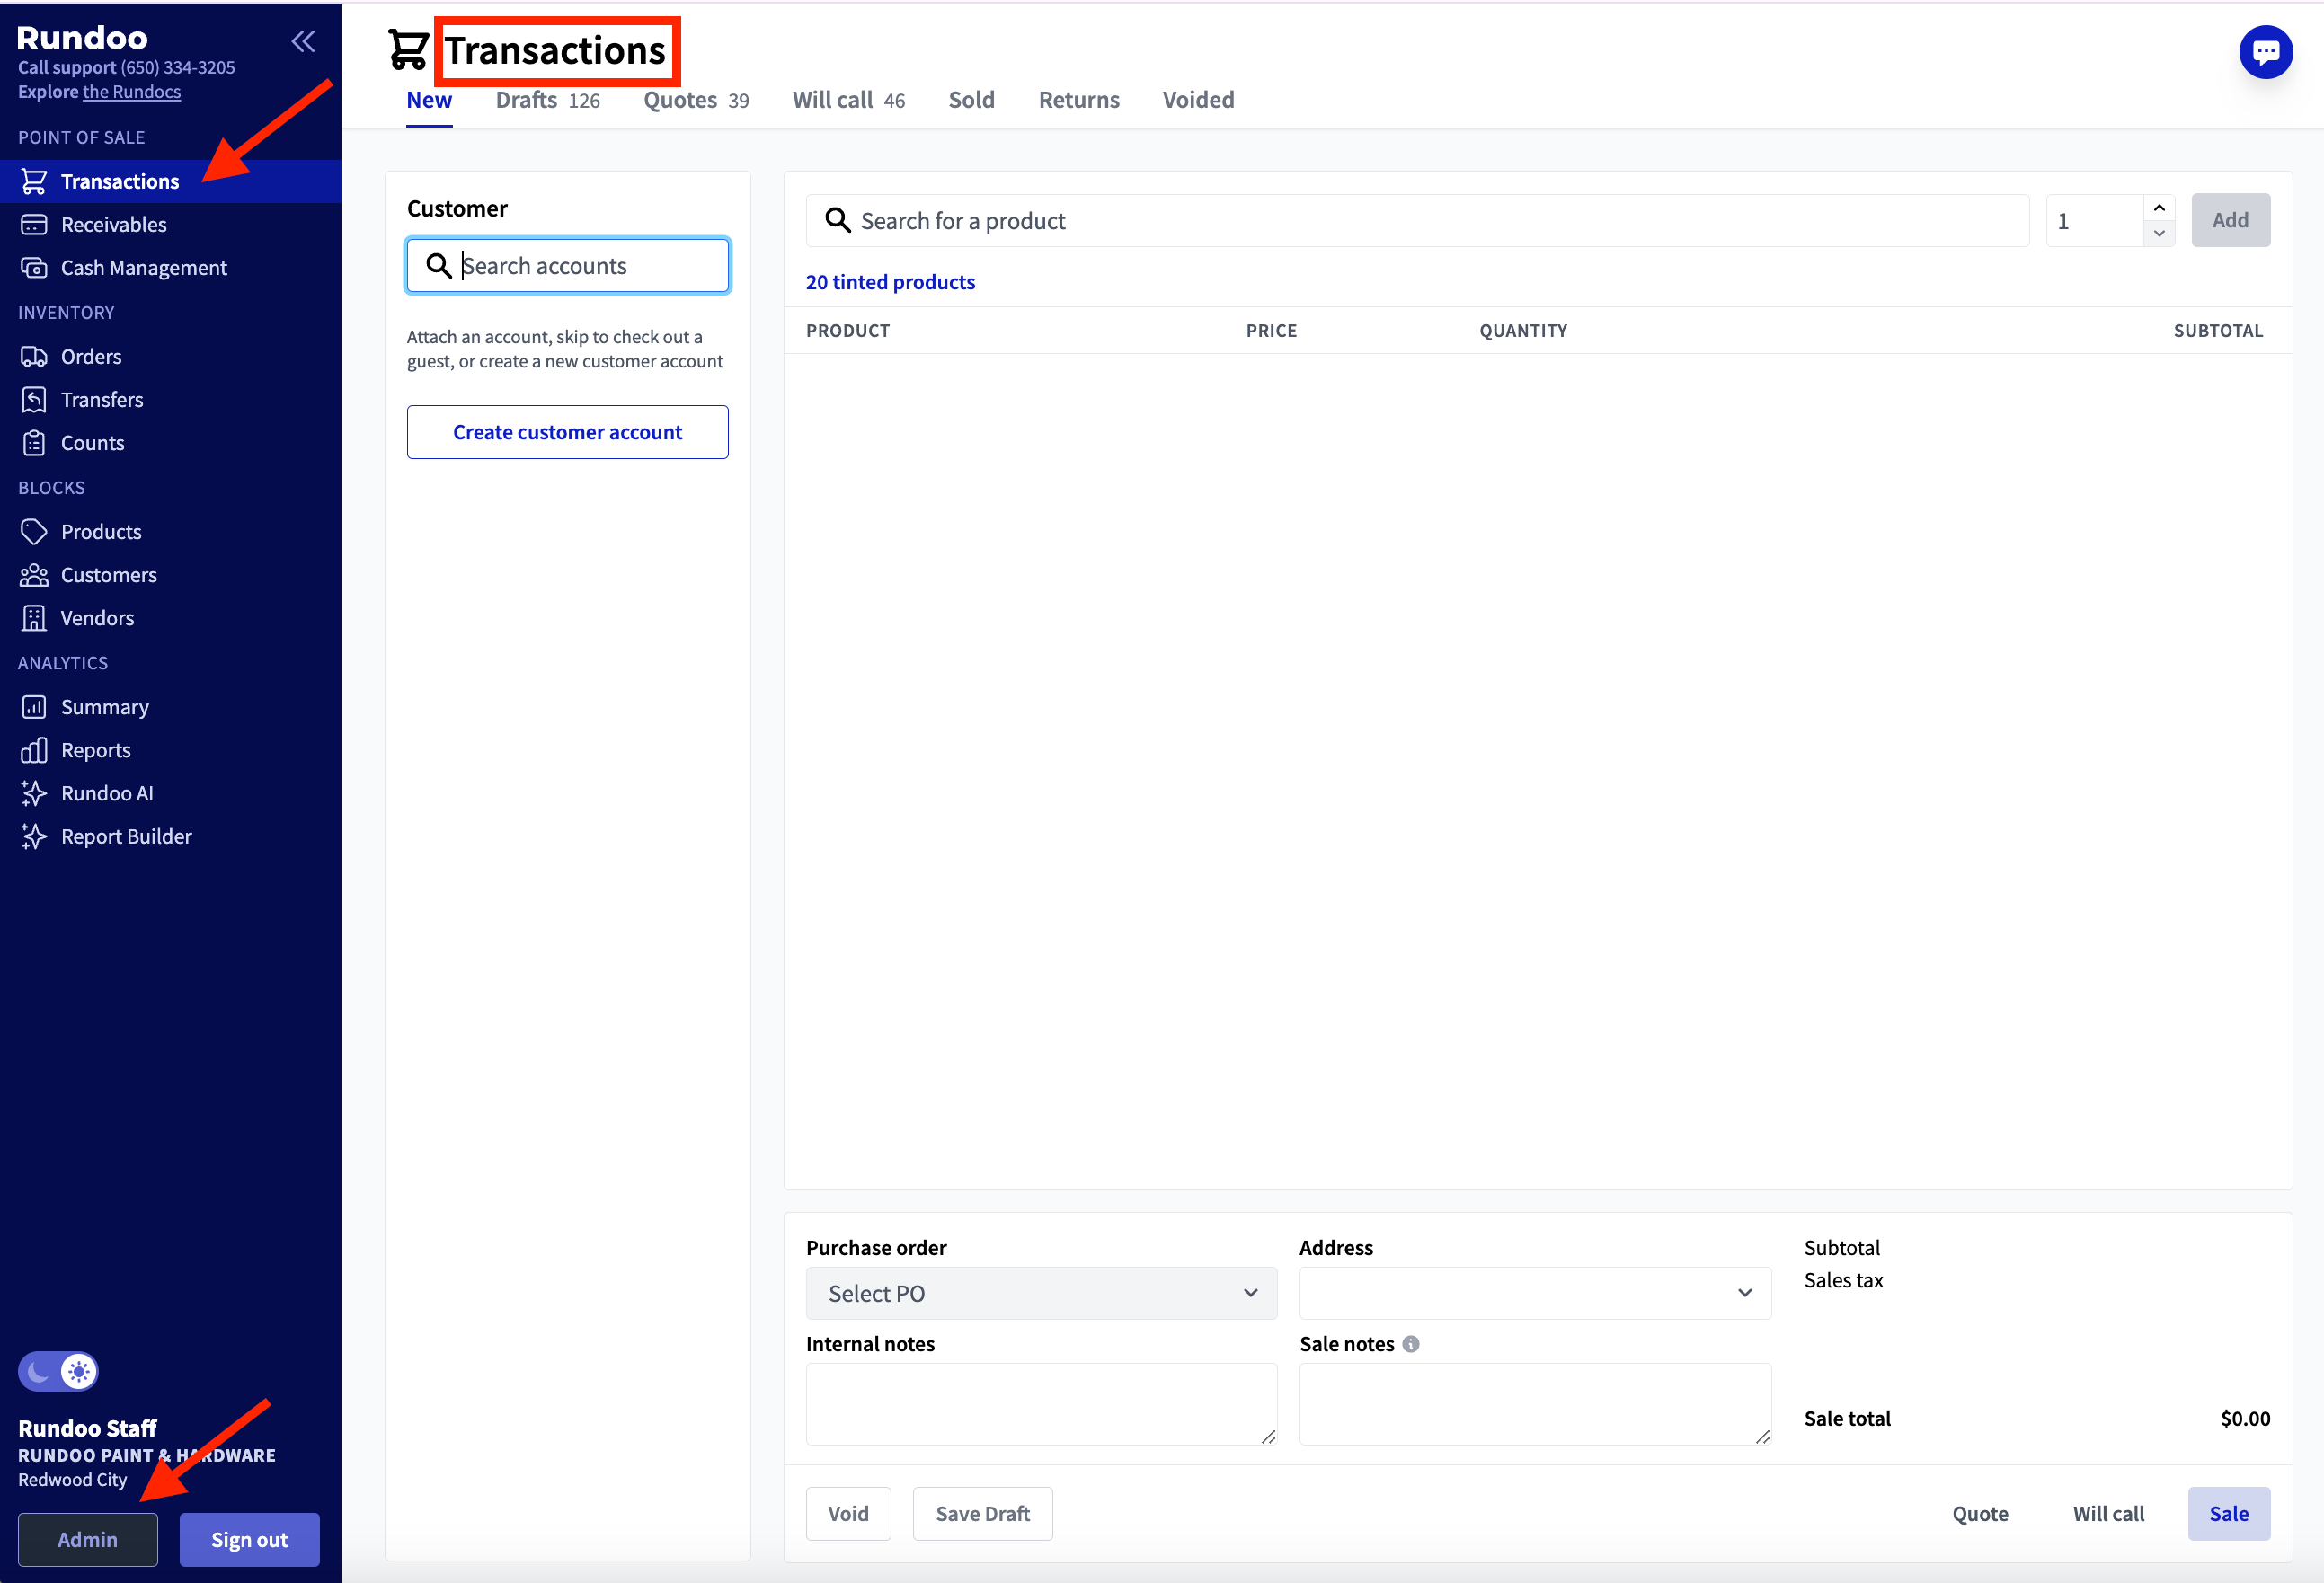This screenshot has height=1583, width=2324.
Task: Click the Void button
Action: point(848,1513)
